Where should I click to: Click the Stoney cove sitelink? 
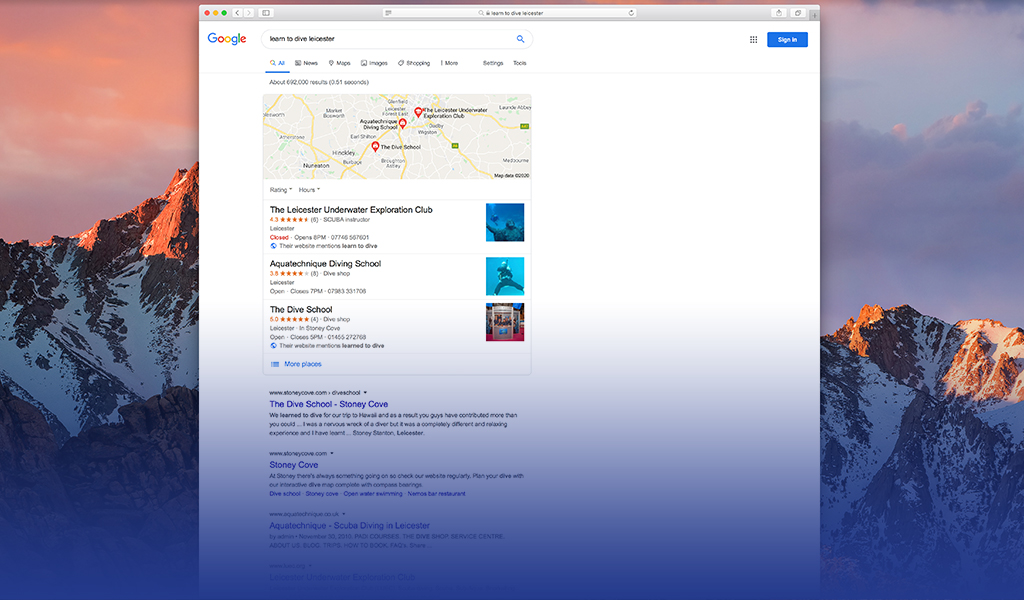pos(322,494)
